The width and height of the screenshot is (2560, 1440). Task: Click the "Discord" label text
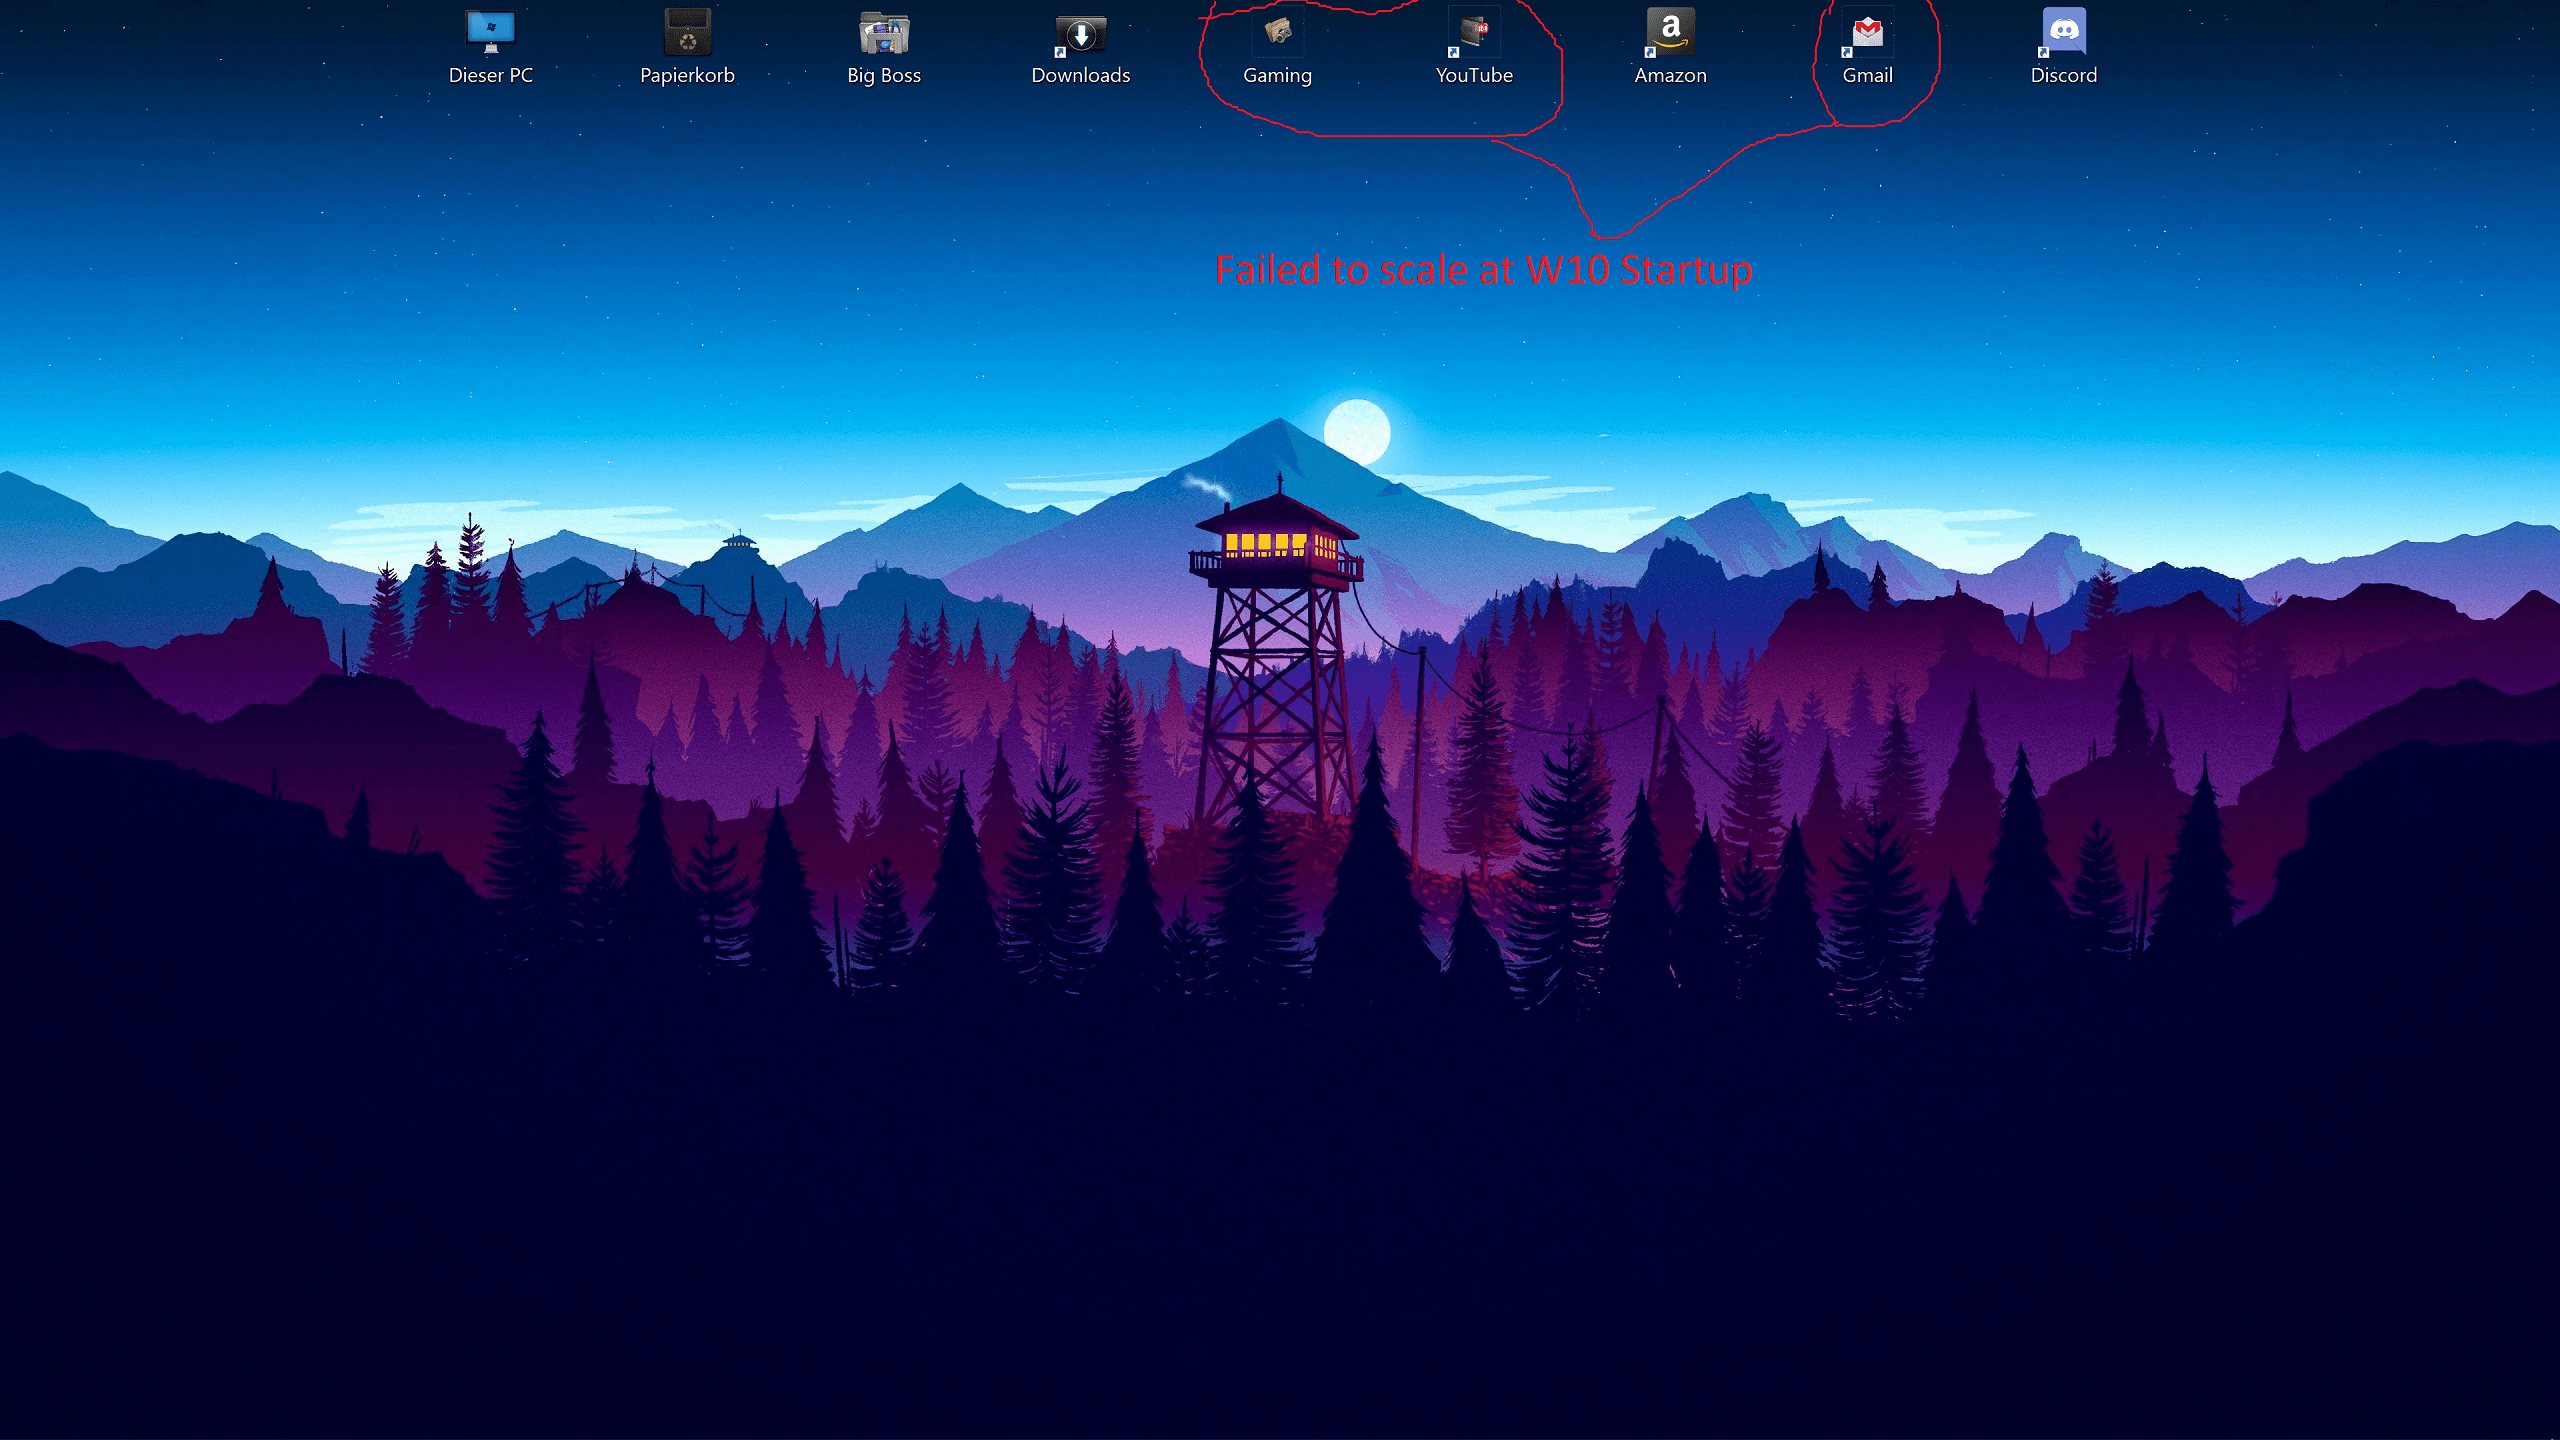[2064, 75]
